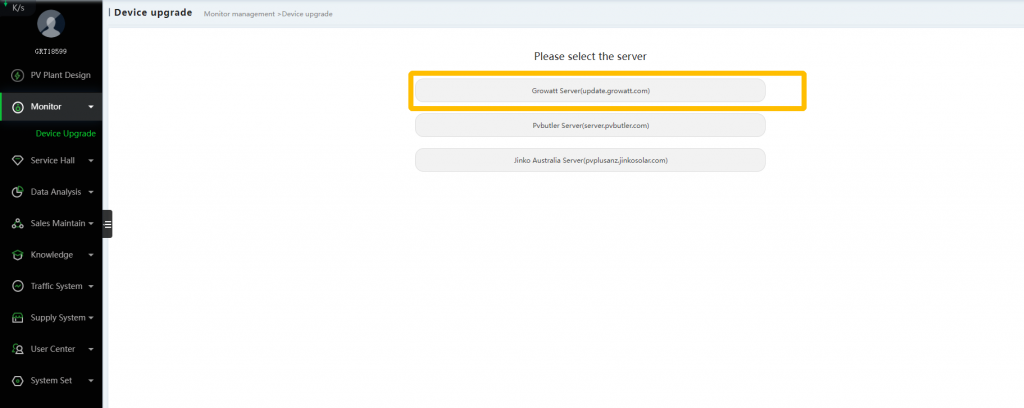Viewport: 1024px width, 408px height.
Task: Open the Service Hall menu
Action: 51,160
